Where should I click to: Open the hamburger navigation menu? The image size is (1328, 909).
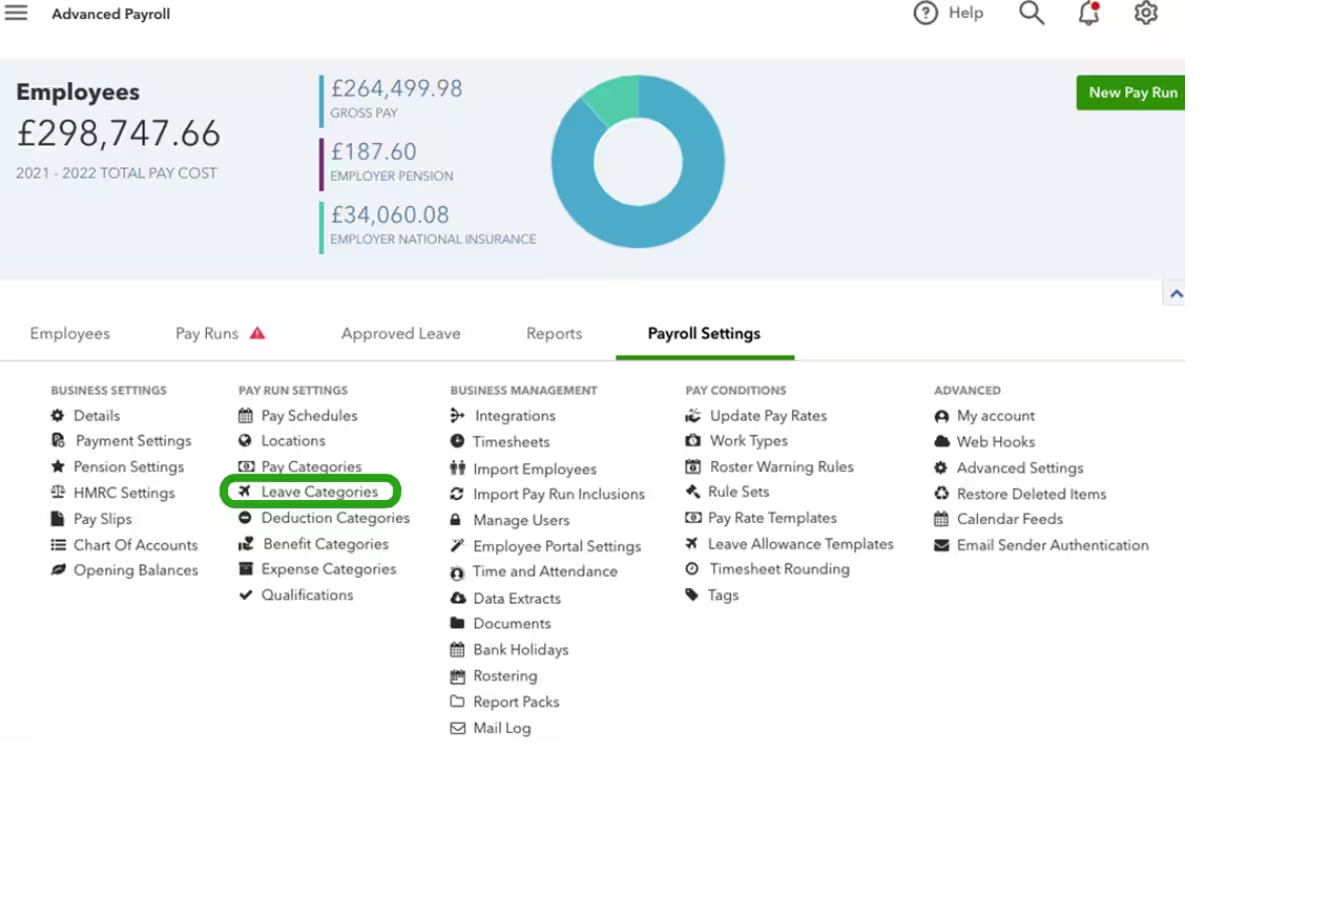pyautogui.click(x=16, y=13)
